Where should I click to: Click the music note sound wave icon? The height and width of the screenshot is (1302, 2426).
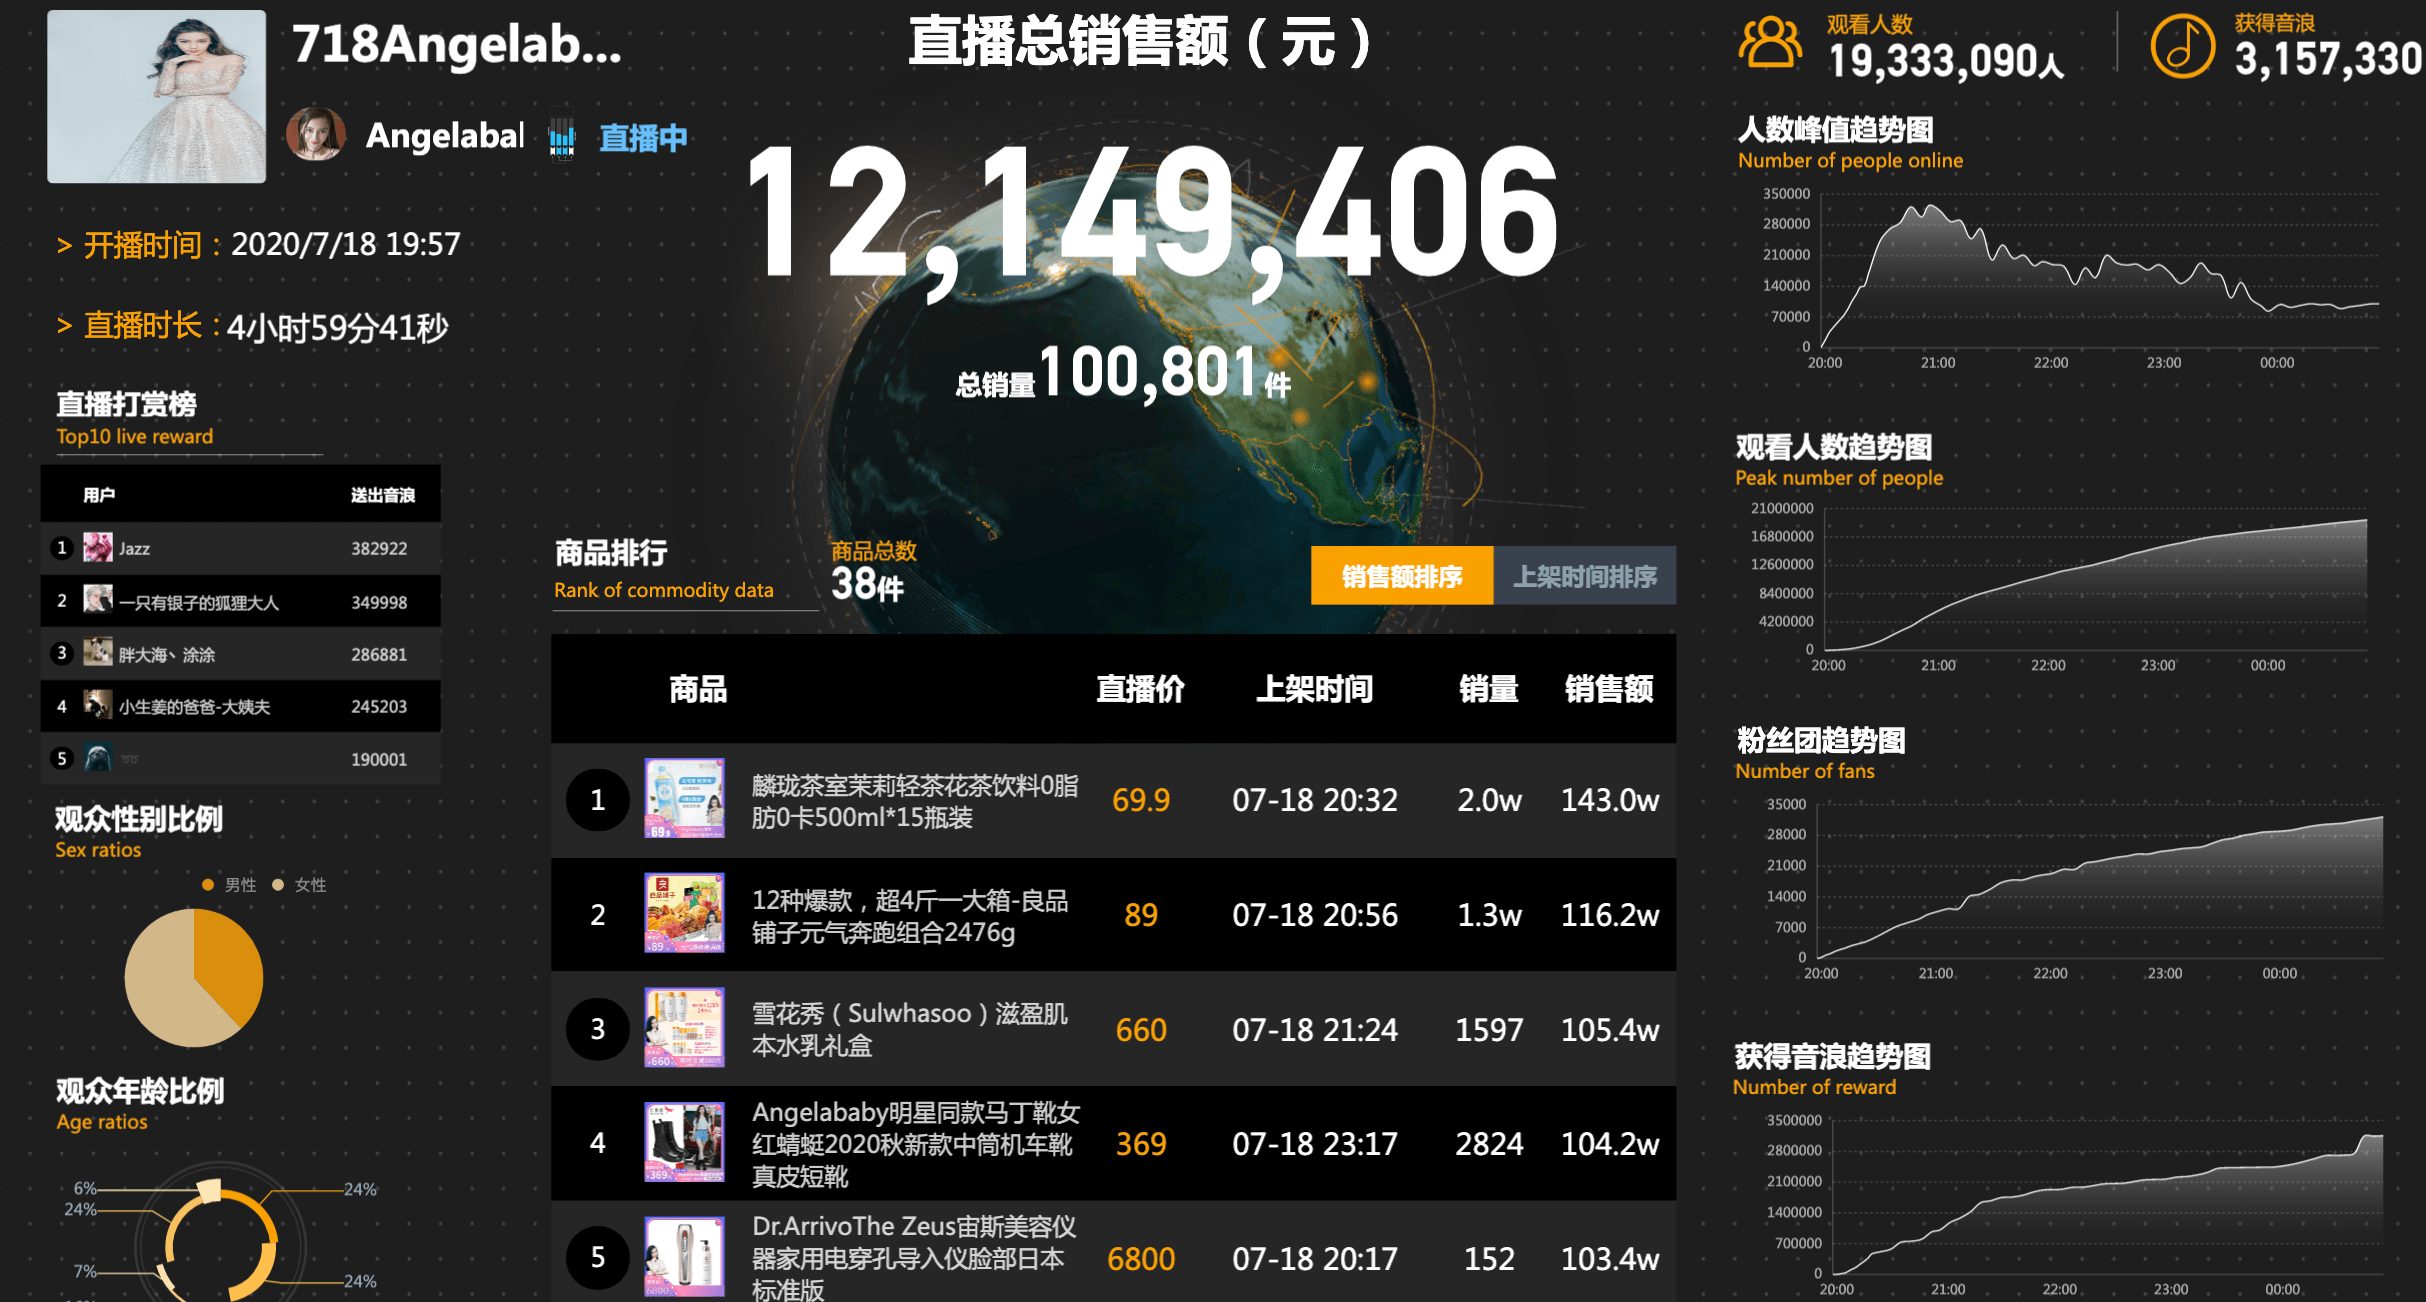click(x=2182, y=46)
